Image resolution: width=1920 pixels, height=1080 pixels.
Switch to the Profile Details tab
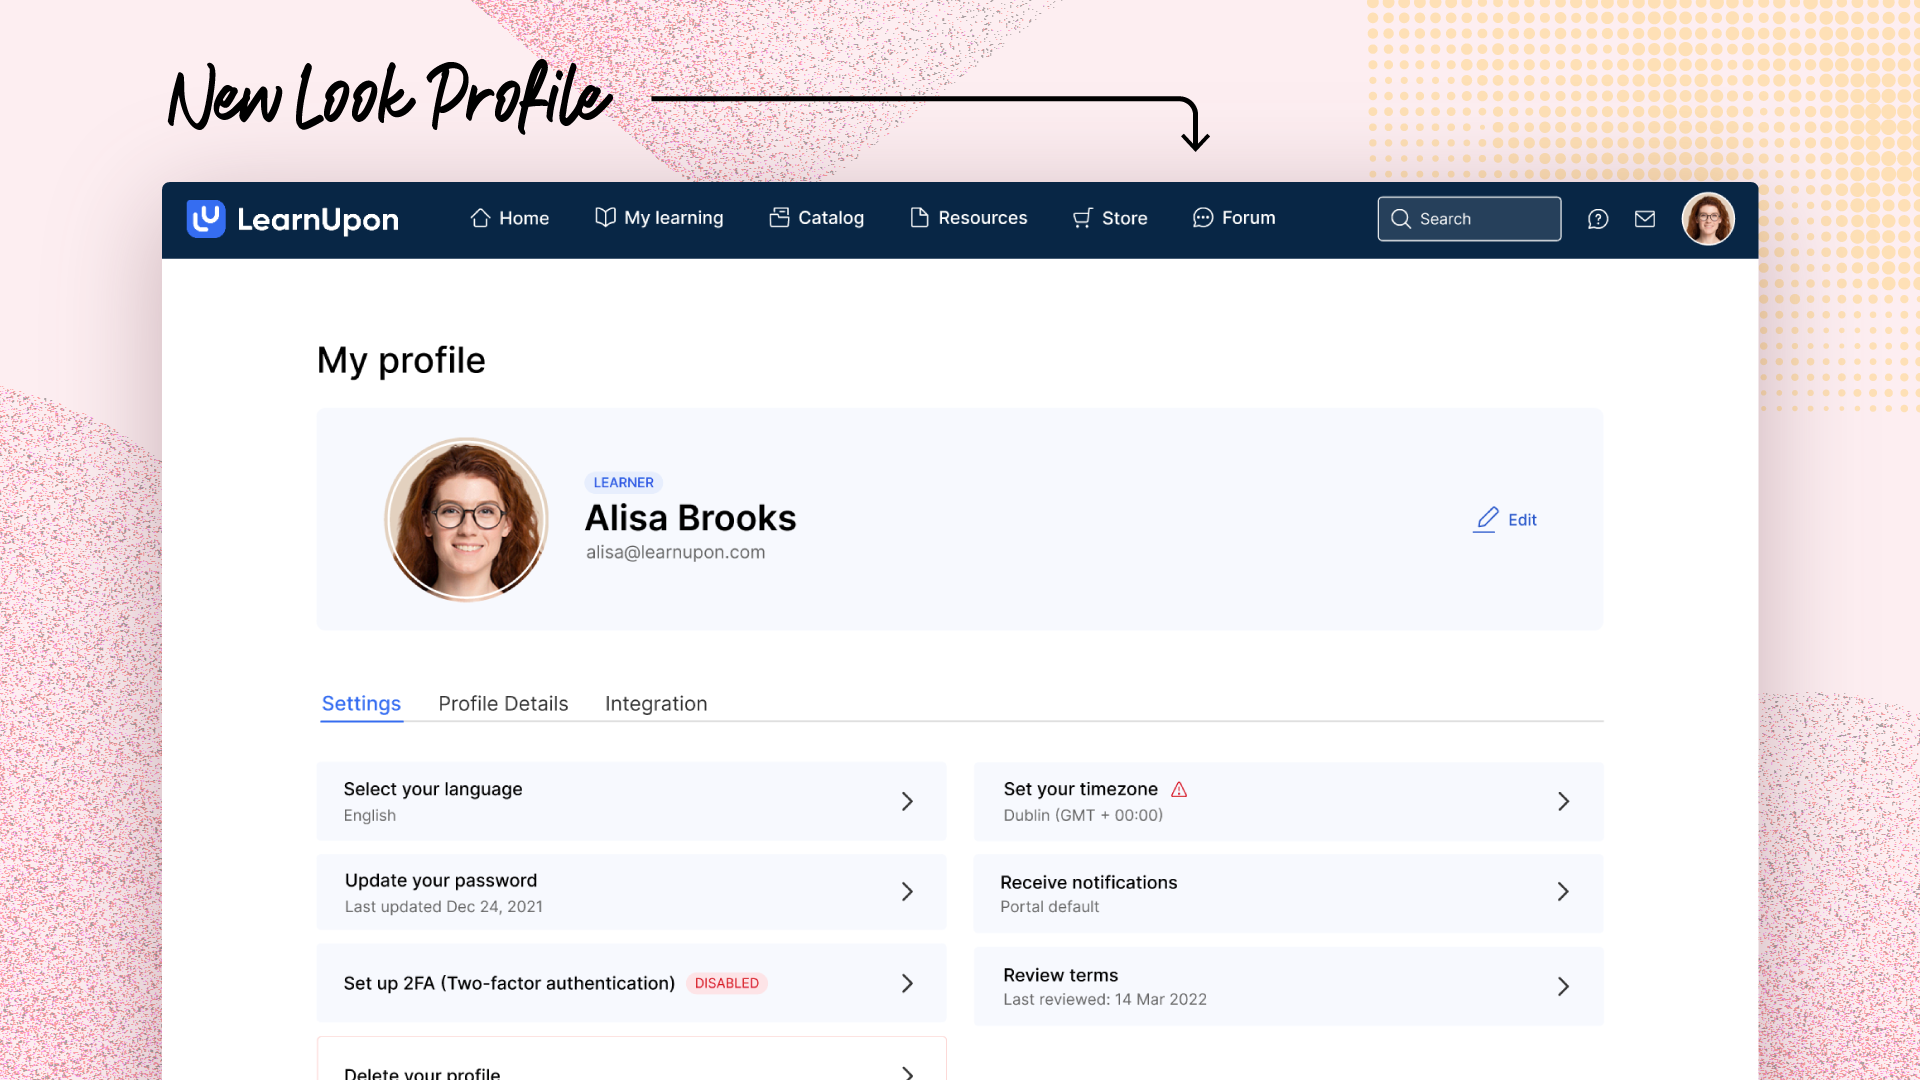click(502, 703)
